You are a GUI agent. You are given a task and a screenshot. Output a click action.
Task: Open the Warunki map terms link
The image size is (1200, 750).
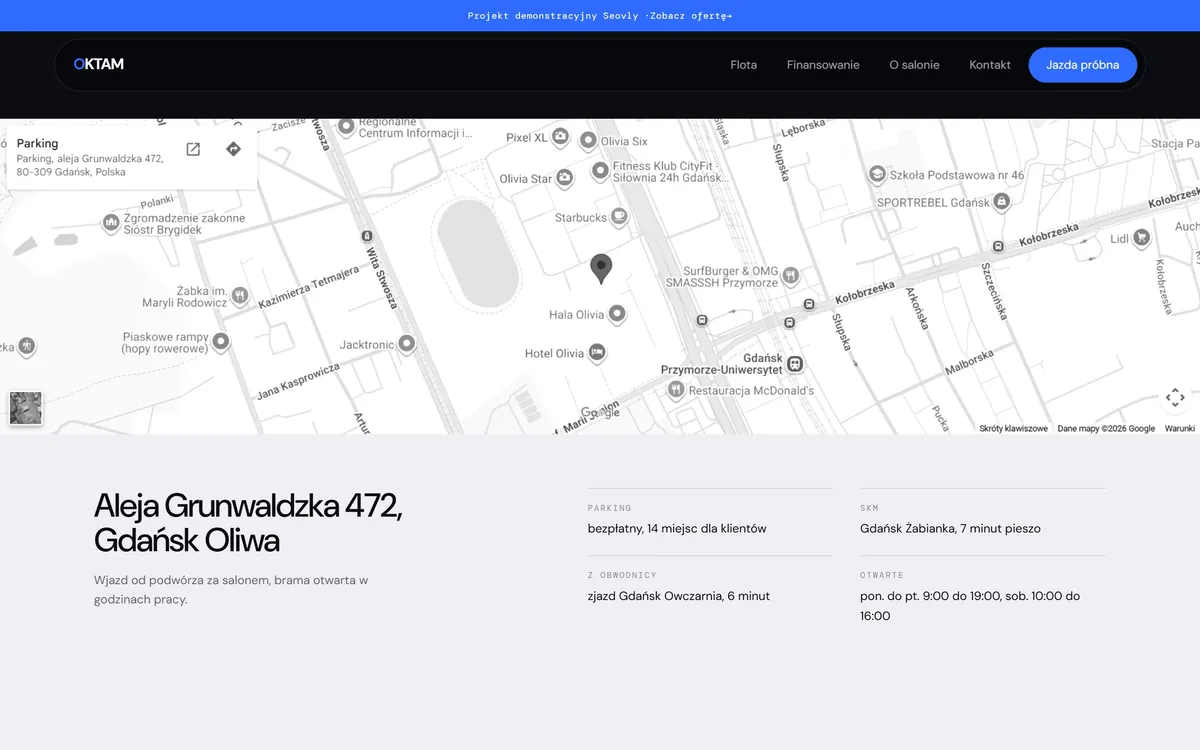[x=1180, y=428]
